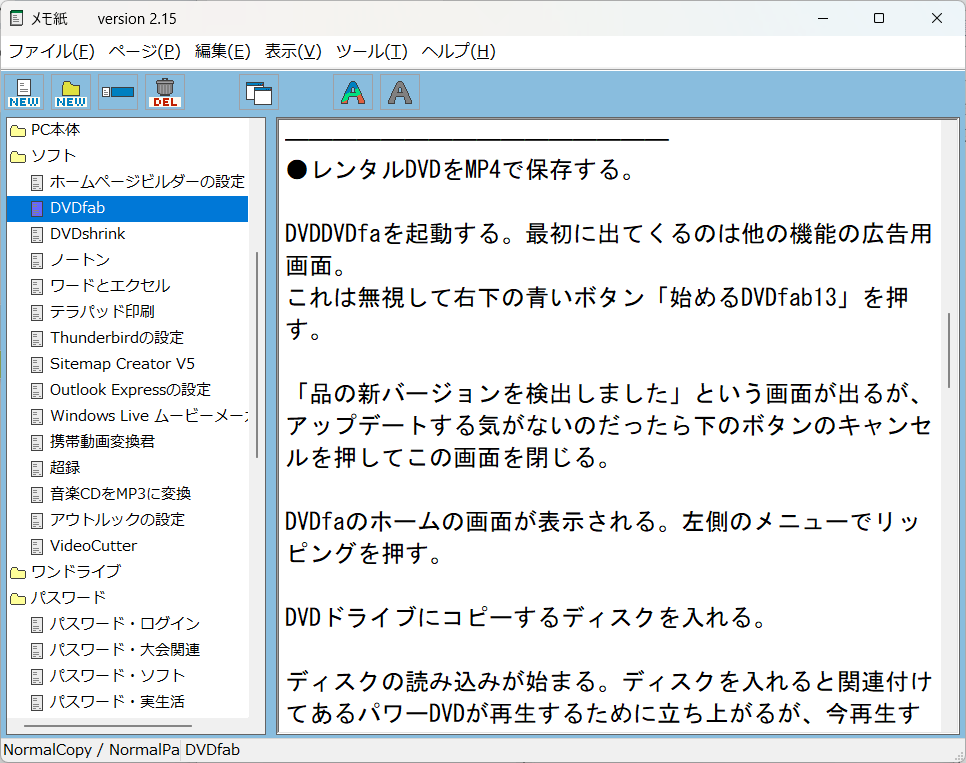Viewport: 966px width, 763px height.
Task: Click page icon beside DVDshrink
Action: pos(37,234)
